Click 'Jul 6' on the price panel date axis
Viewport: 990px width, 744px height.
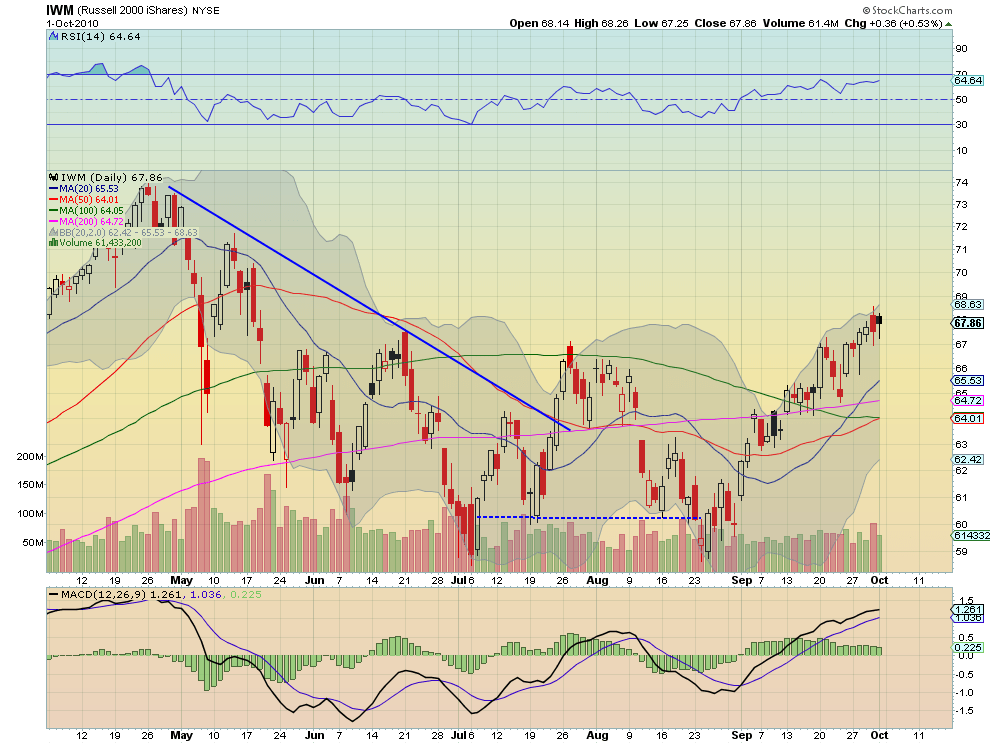click(x=462, y=580)
